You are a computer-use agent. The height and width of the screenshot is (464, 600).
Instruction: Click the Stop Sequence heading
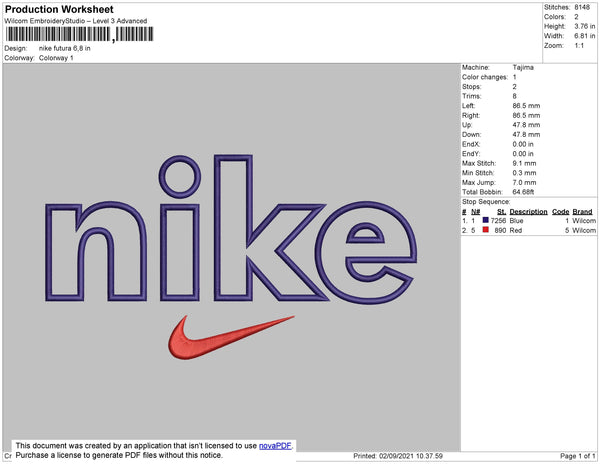click(x=486, y=202)
